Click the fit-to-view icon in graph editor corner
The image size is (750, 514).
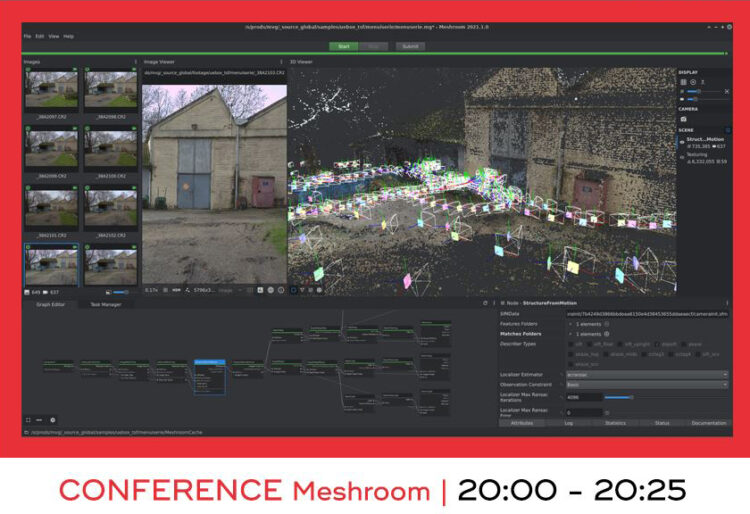tap(28, 420)
